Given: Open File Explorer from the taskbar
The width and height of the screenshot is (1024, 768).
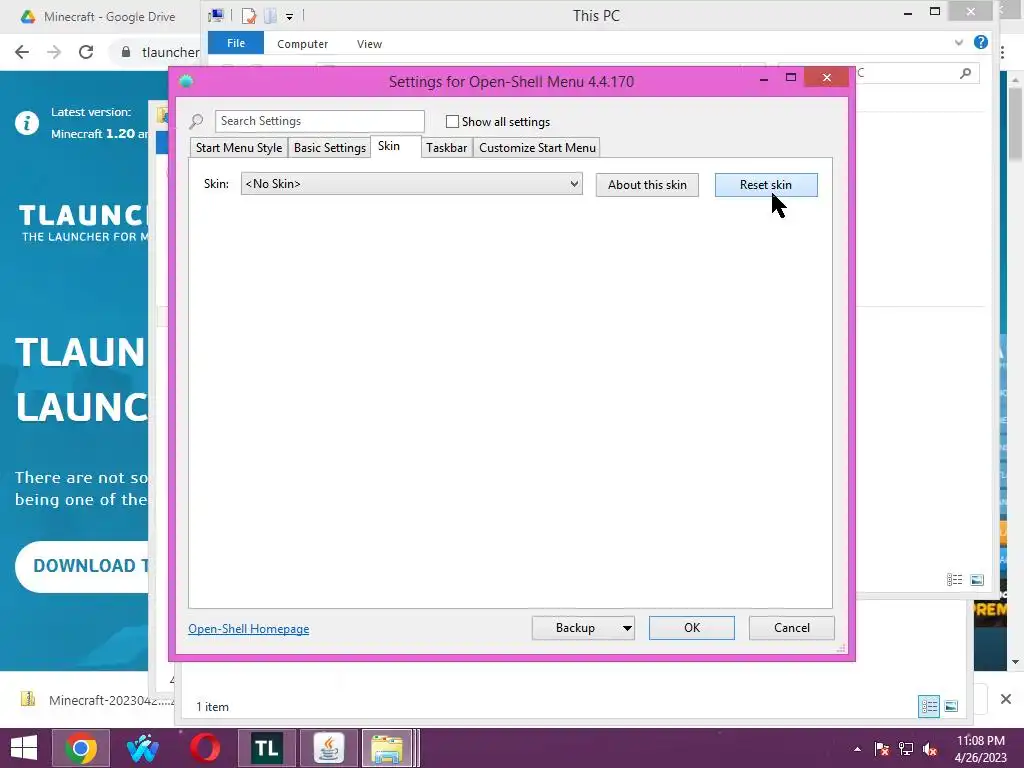Looking at the screenshot, I should tap(387, 748).
